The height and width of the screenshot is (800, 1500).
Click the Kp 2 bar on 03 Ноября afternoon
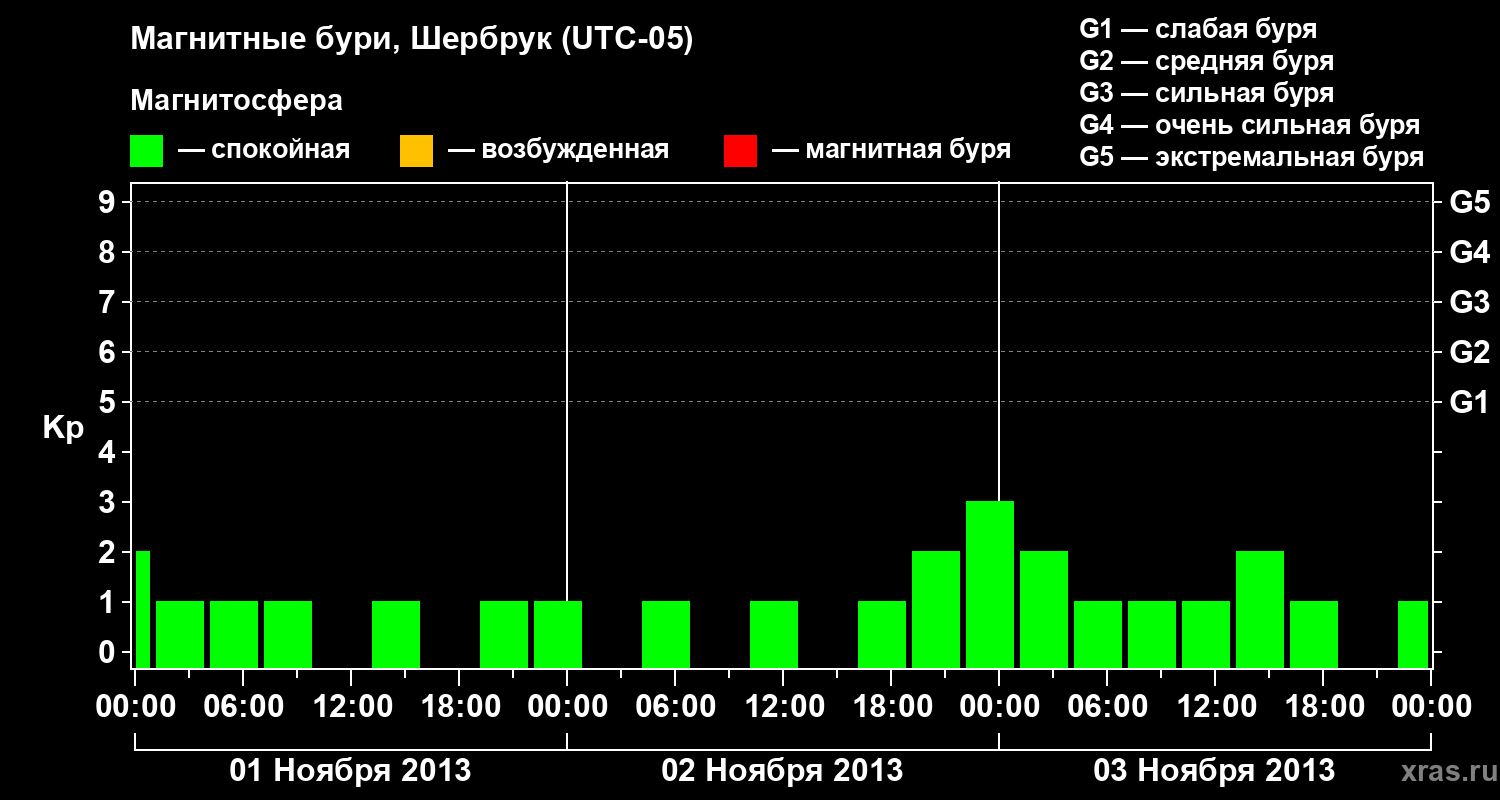[x=1260, y=609]
